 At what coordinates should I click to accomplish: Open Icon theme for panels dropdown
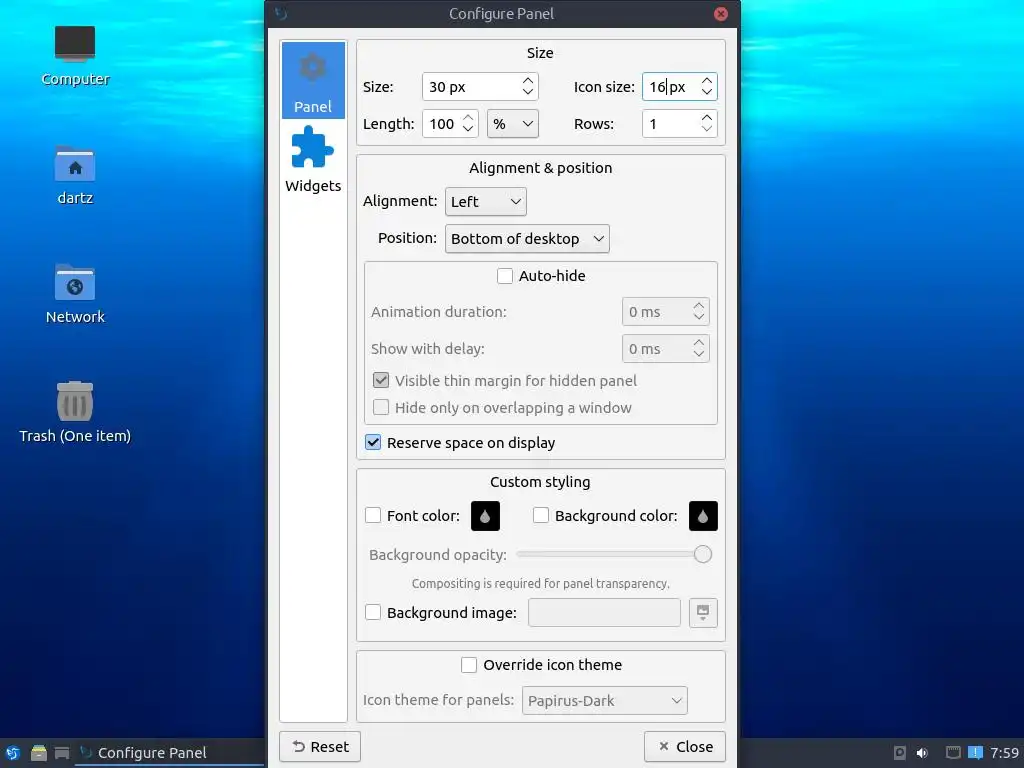[605, 701]
